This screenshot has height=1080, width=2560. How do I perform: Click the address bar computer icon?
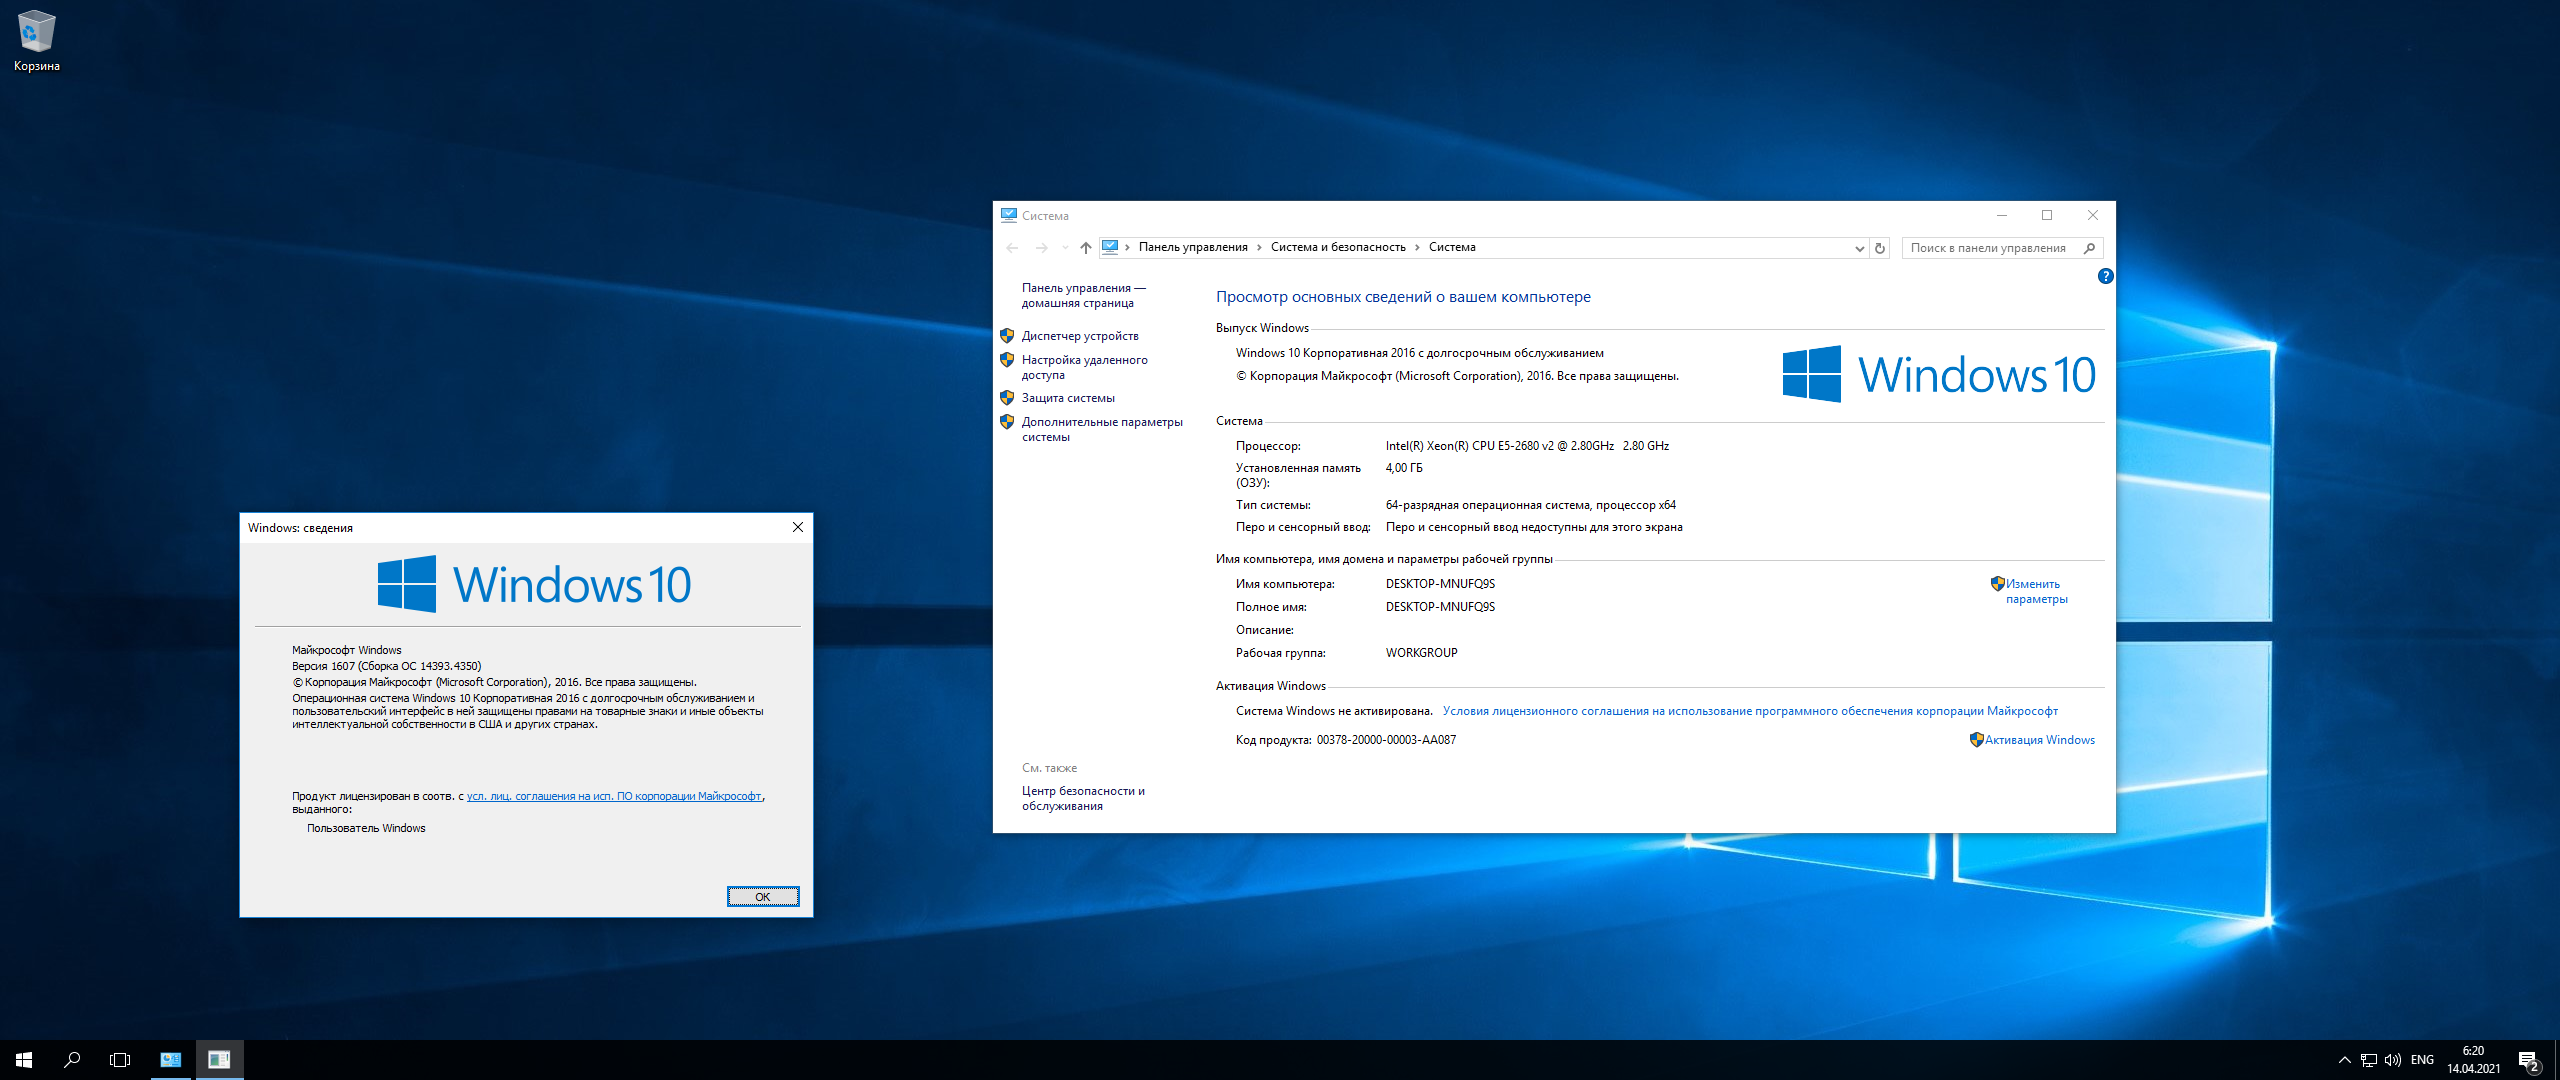1109,247
